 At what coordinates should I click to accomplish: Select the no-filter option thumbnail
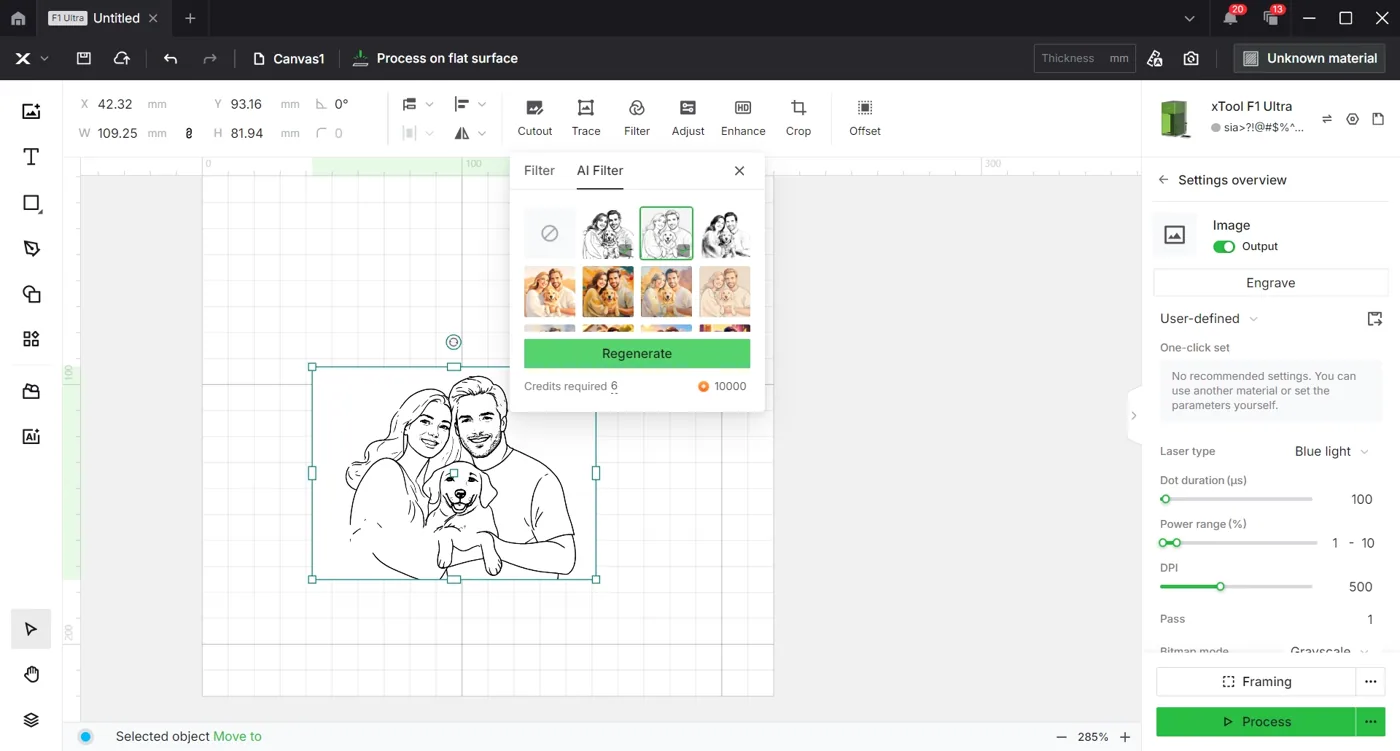(x=549, y=233)
